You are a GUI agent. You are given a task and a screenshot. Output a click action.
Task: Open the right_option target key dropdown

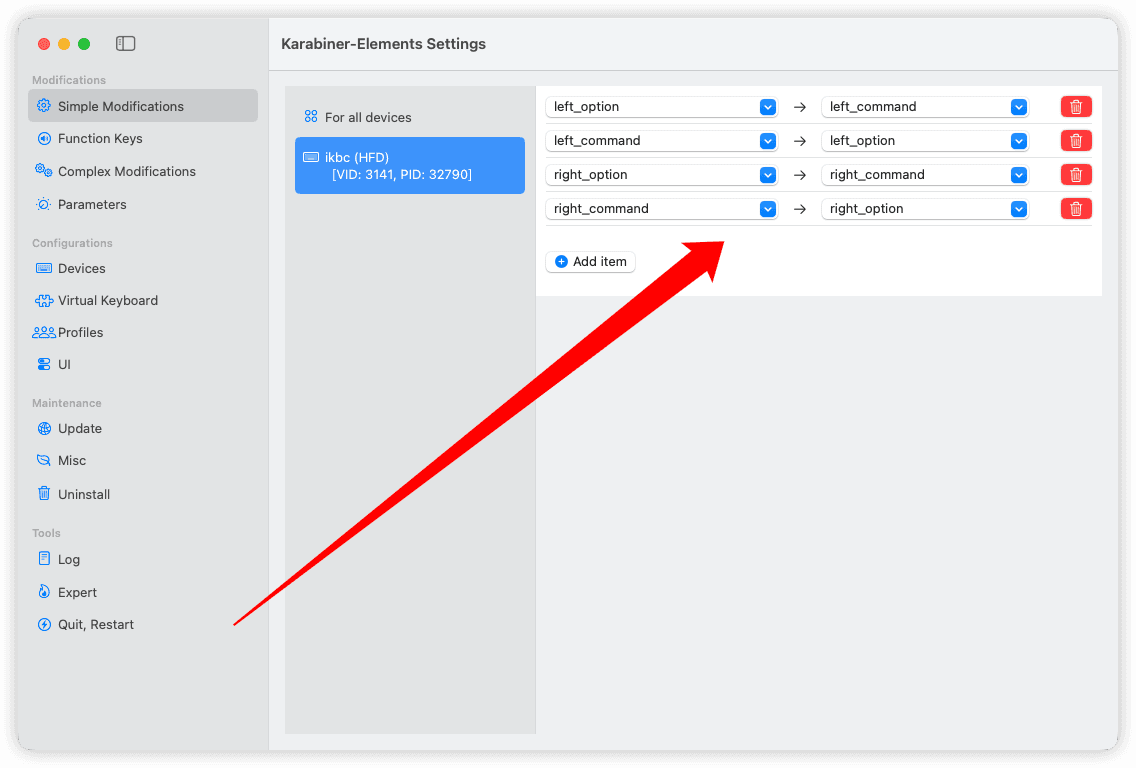click(924, 209)
